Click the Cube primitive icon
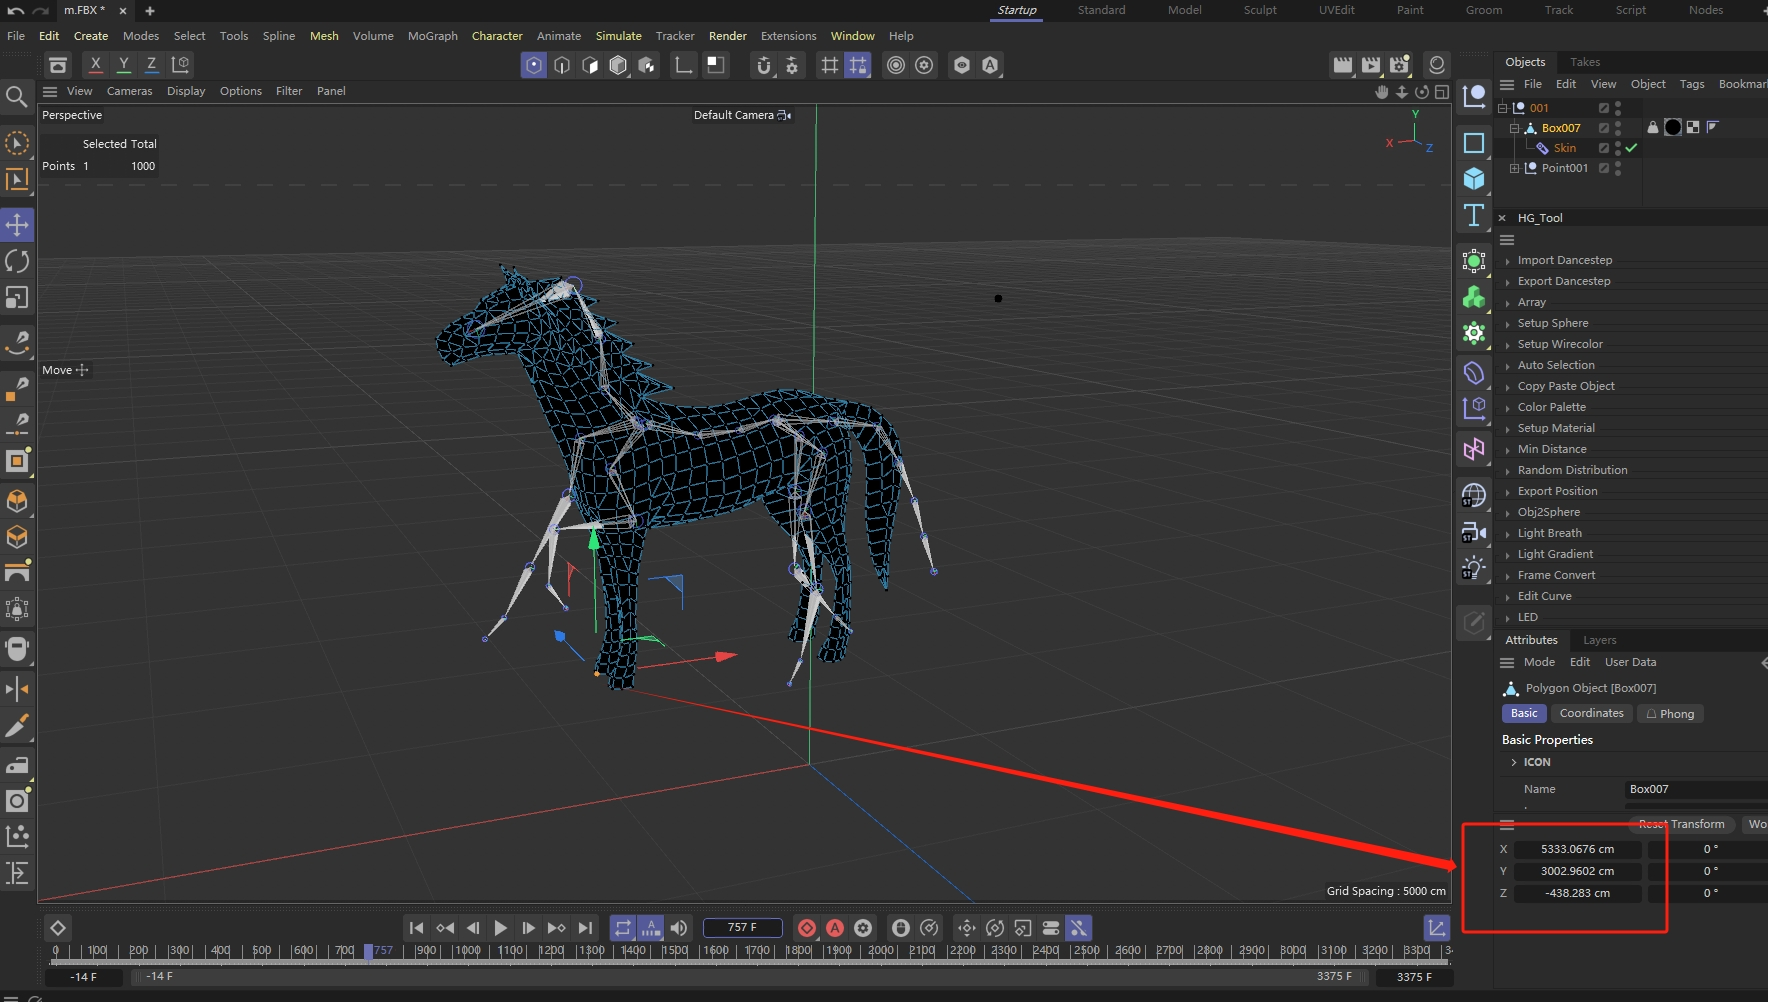Image resolution: width=1768 pixels, height=1002 pixels. 1474,179
